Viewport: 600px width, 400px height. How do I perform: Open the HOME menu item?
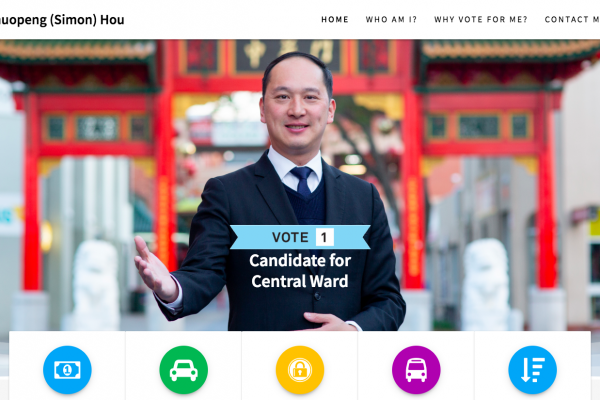coord(335,20)
